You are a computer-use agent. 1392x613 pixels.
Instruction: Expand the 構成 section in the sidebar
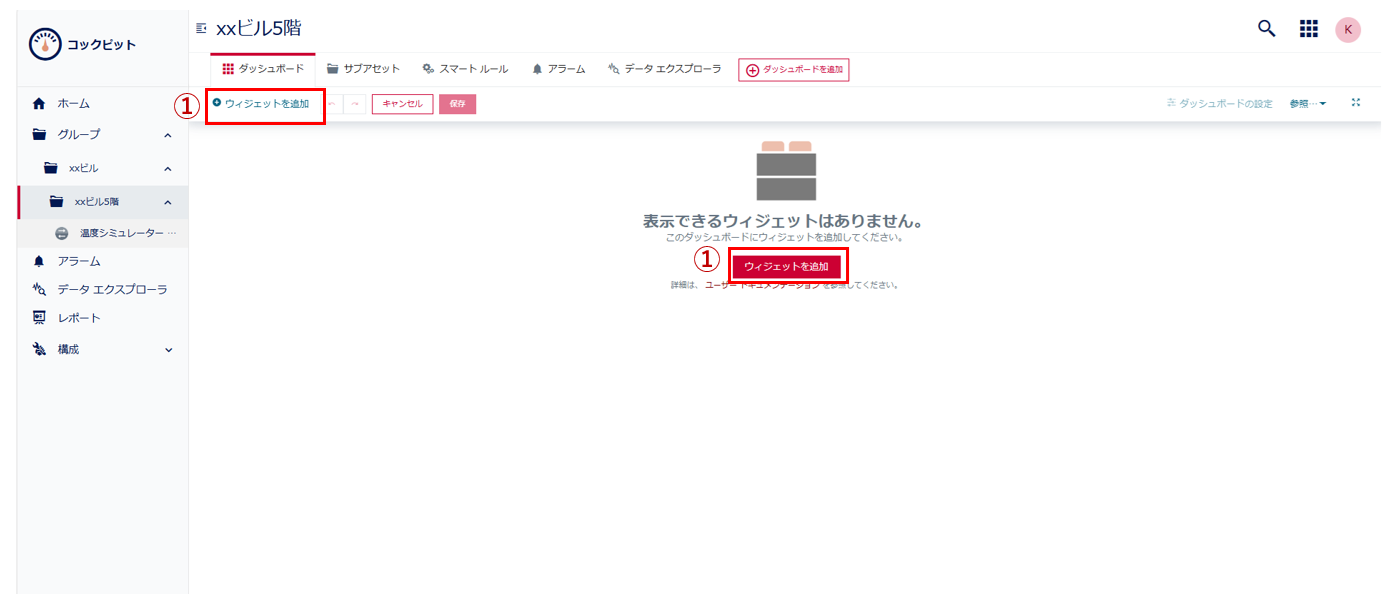click(167, 349)
